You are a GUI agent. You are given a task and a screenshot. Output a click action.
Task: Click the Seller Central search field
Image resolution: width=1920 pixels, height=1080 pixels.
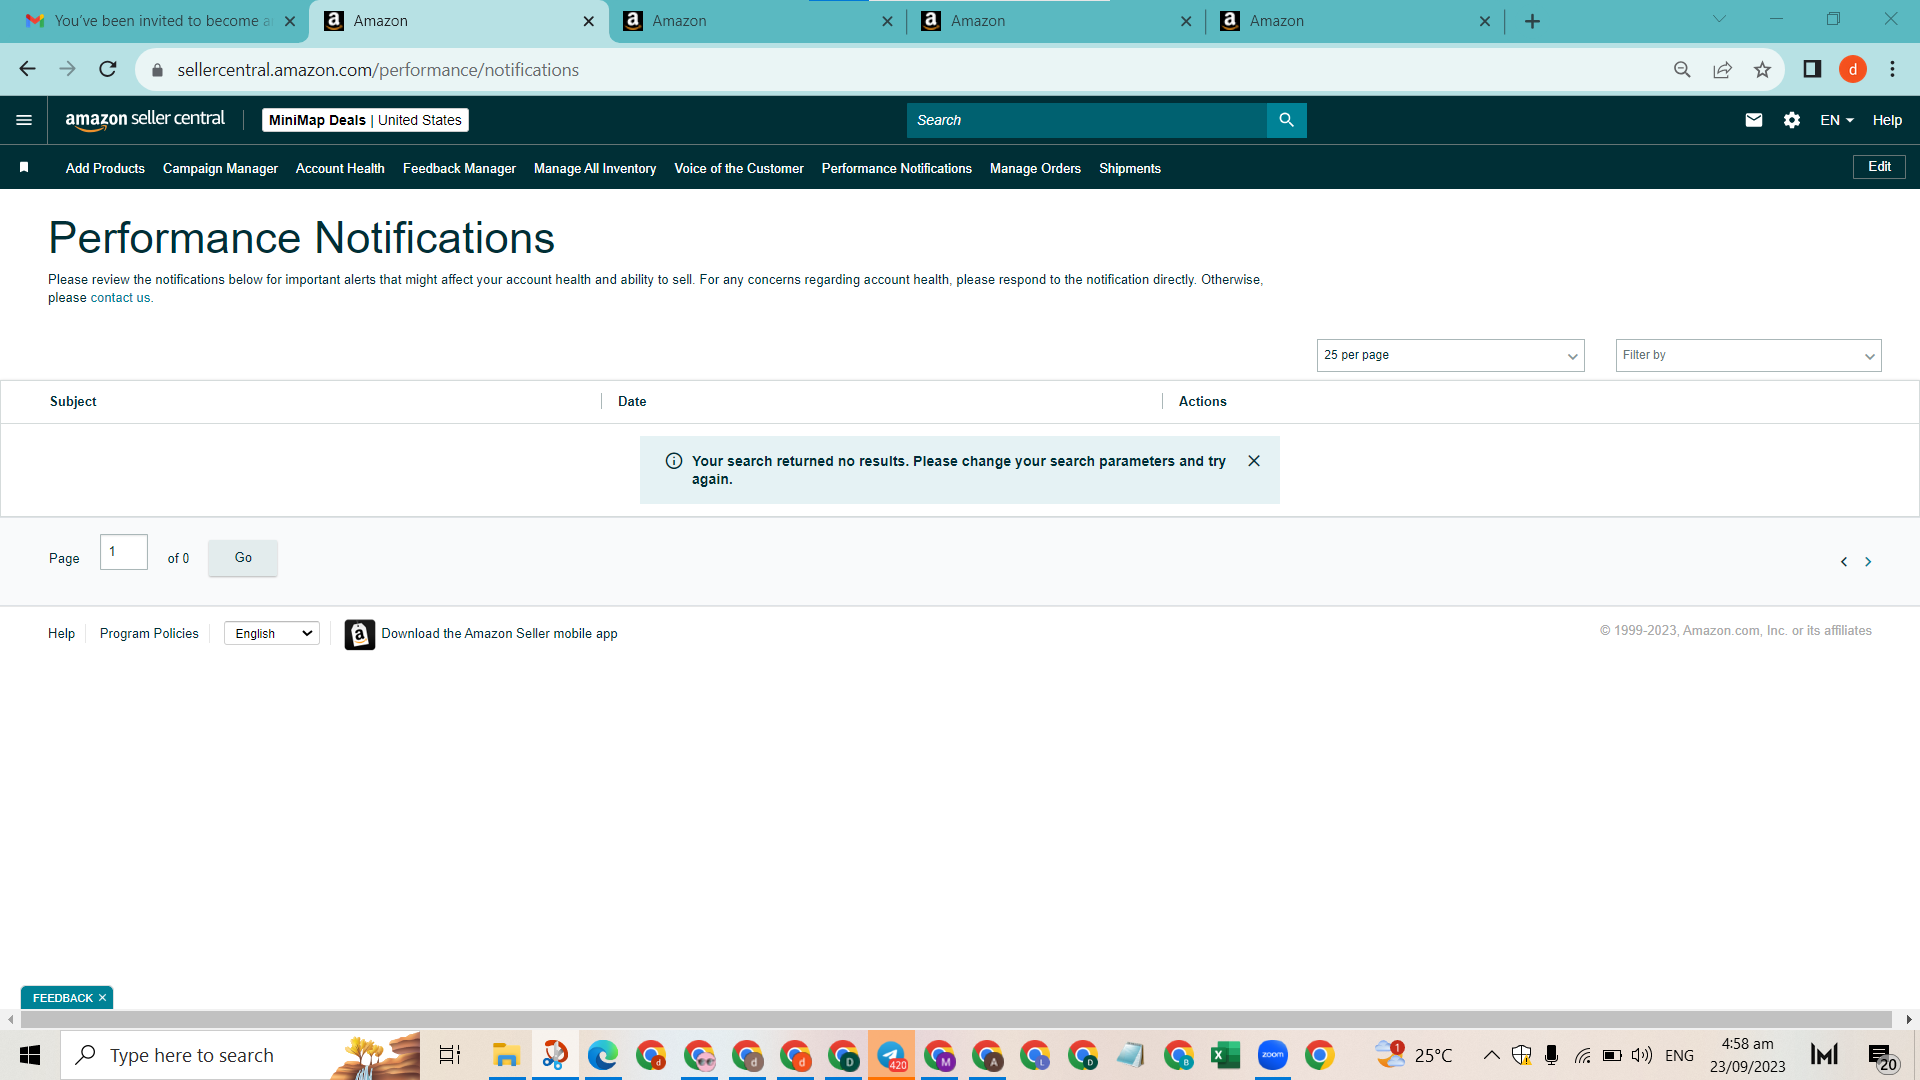click(x=1086, y=120)
